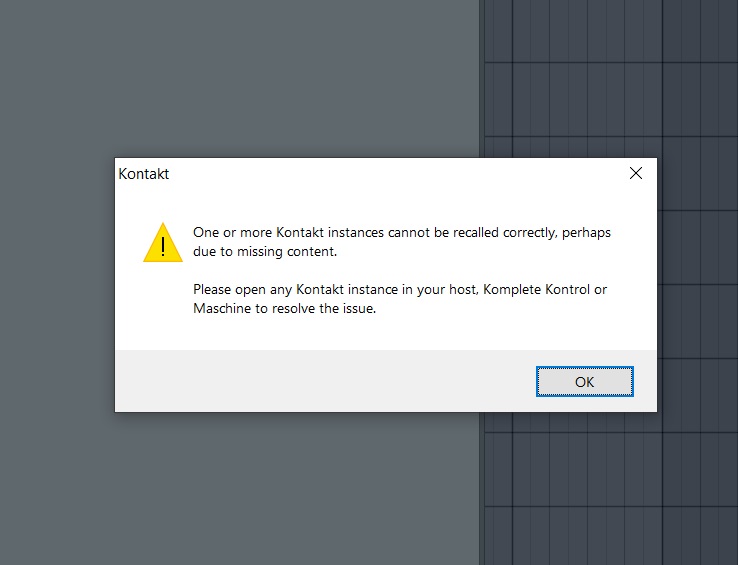The width and height of the screenshot is (738, 565).
Task: Close the Kontakt dialog with X
Action: (635, 173)
